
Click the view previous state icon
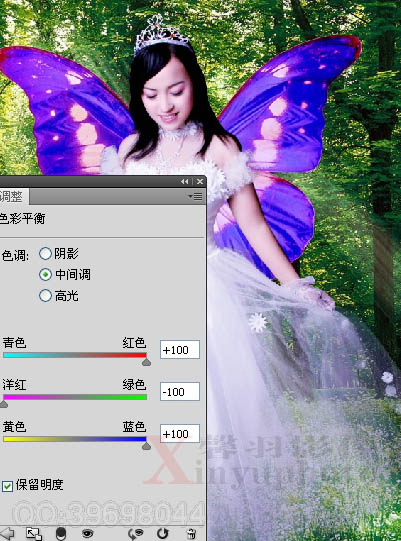pyautogui.click(x=135, y=534)
